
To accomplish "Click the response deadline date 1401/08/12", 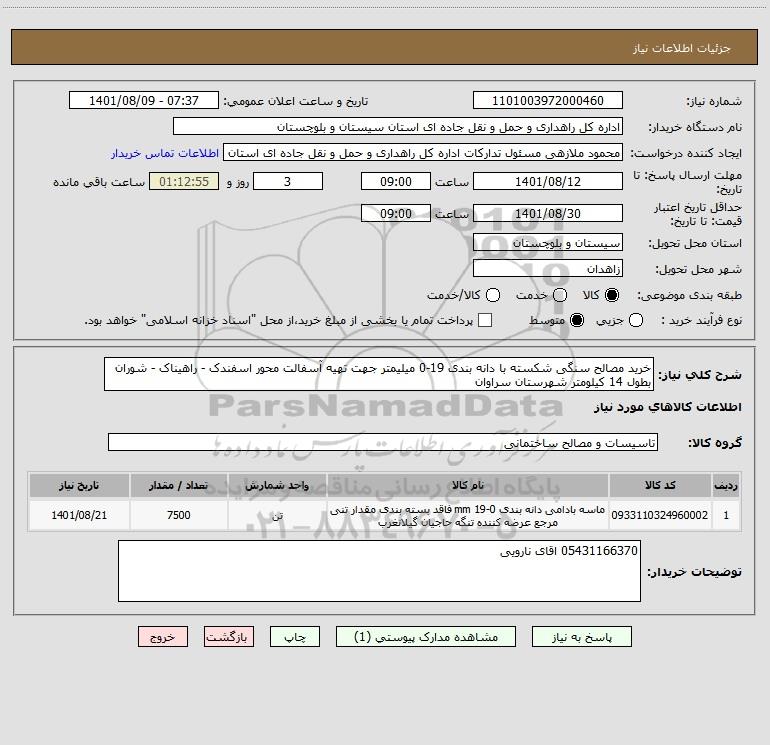I will (548, 182).
